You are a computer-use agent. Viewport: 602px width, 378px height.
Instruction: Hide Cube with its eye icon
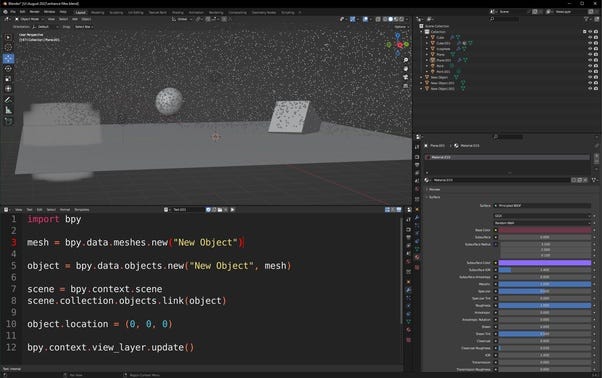tap(590, 38)
